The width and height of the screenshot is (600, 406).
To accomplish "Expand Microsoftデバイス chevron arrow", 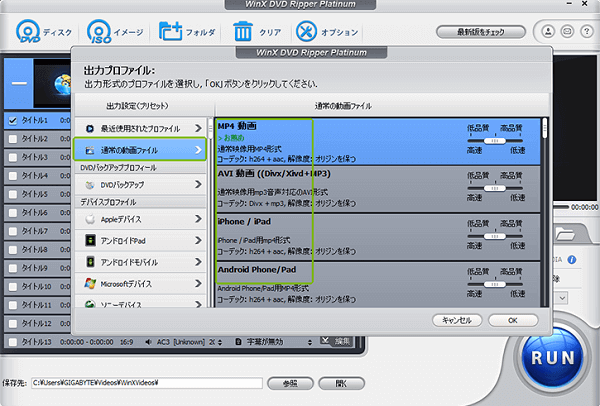I will pos(198,283).
